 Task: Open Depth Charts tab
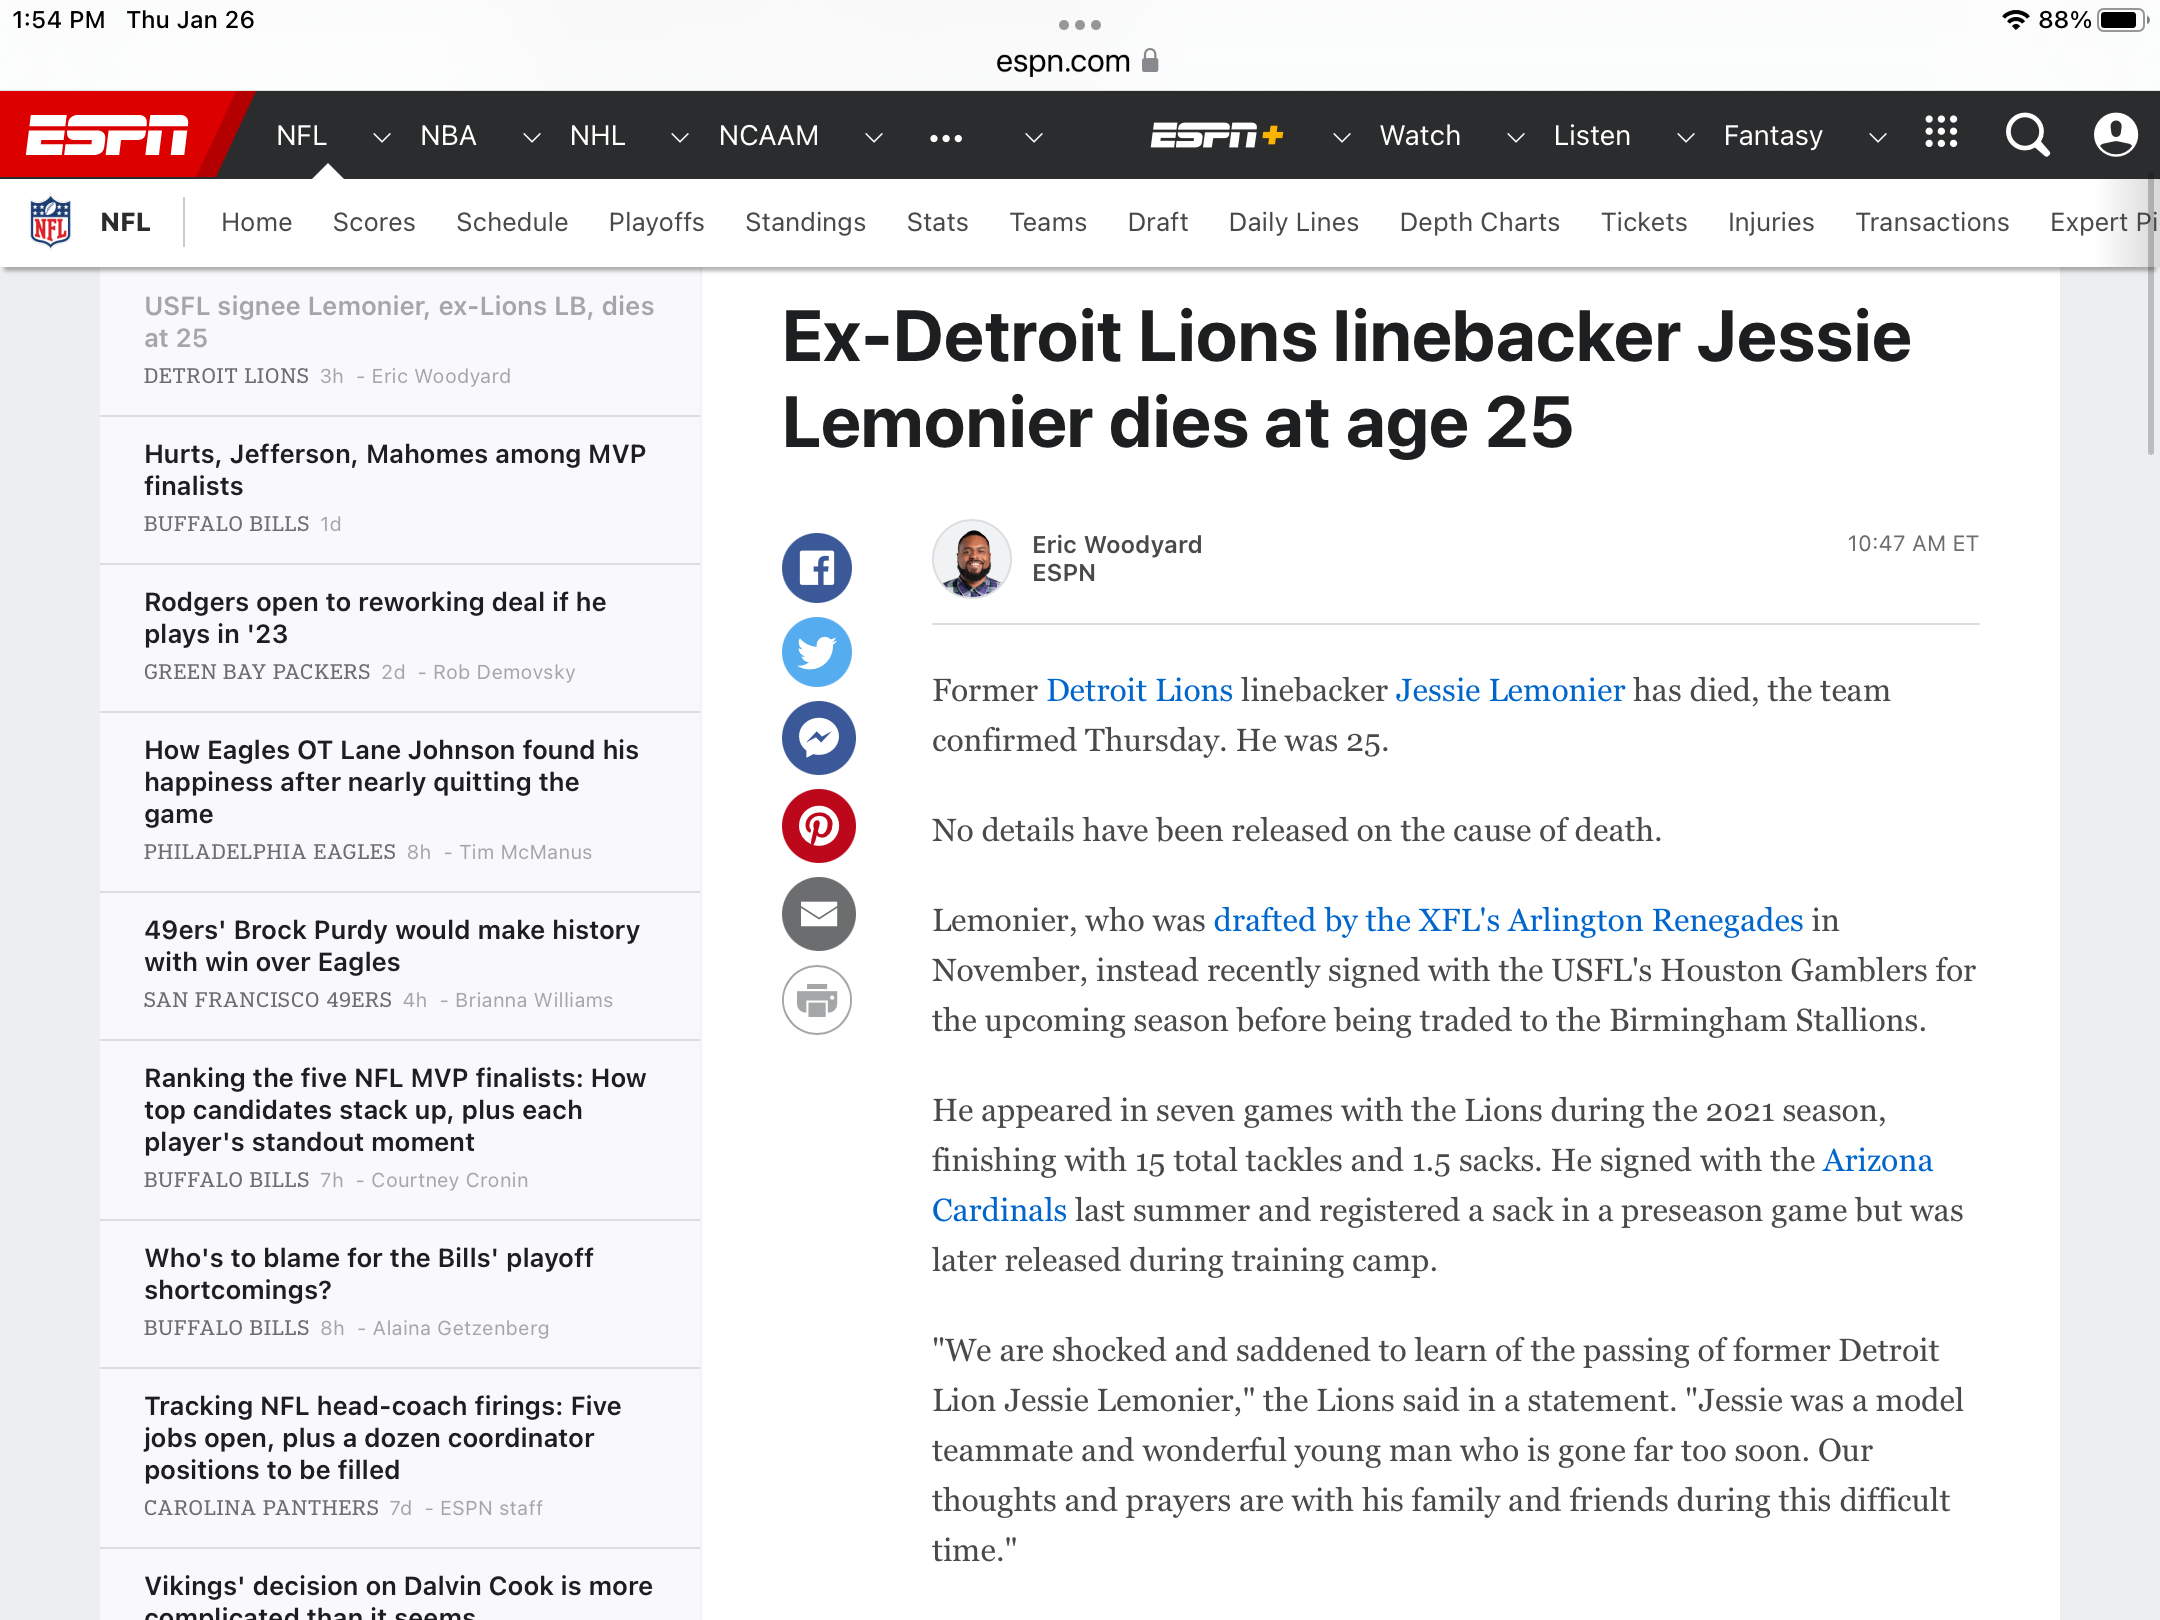tap(1480, 222)
